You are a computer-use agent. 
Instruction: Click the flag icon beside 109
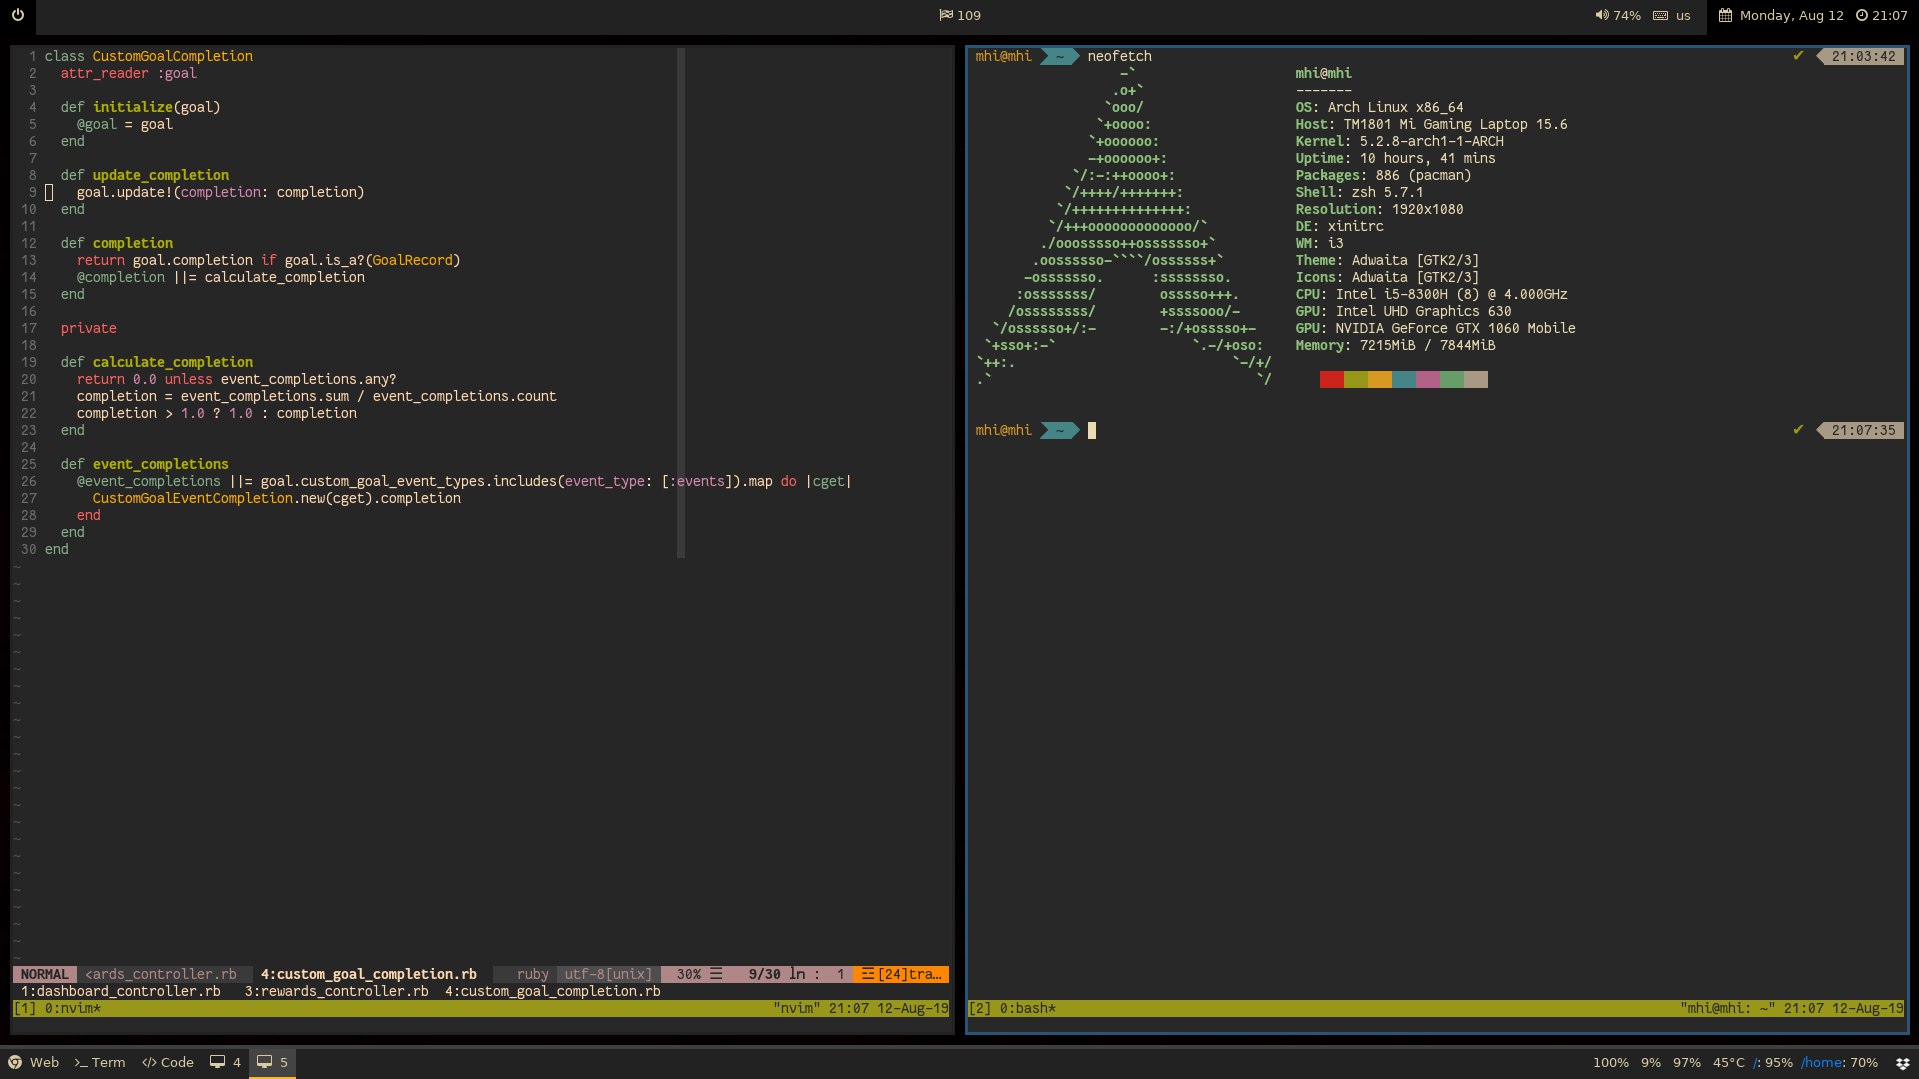[945, 15]
